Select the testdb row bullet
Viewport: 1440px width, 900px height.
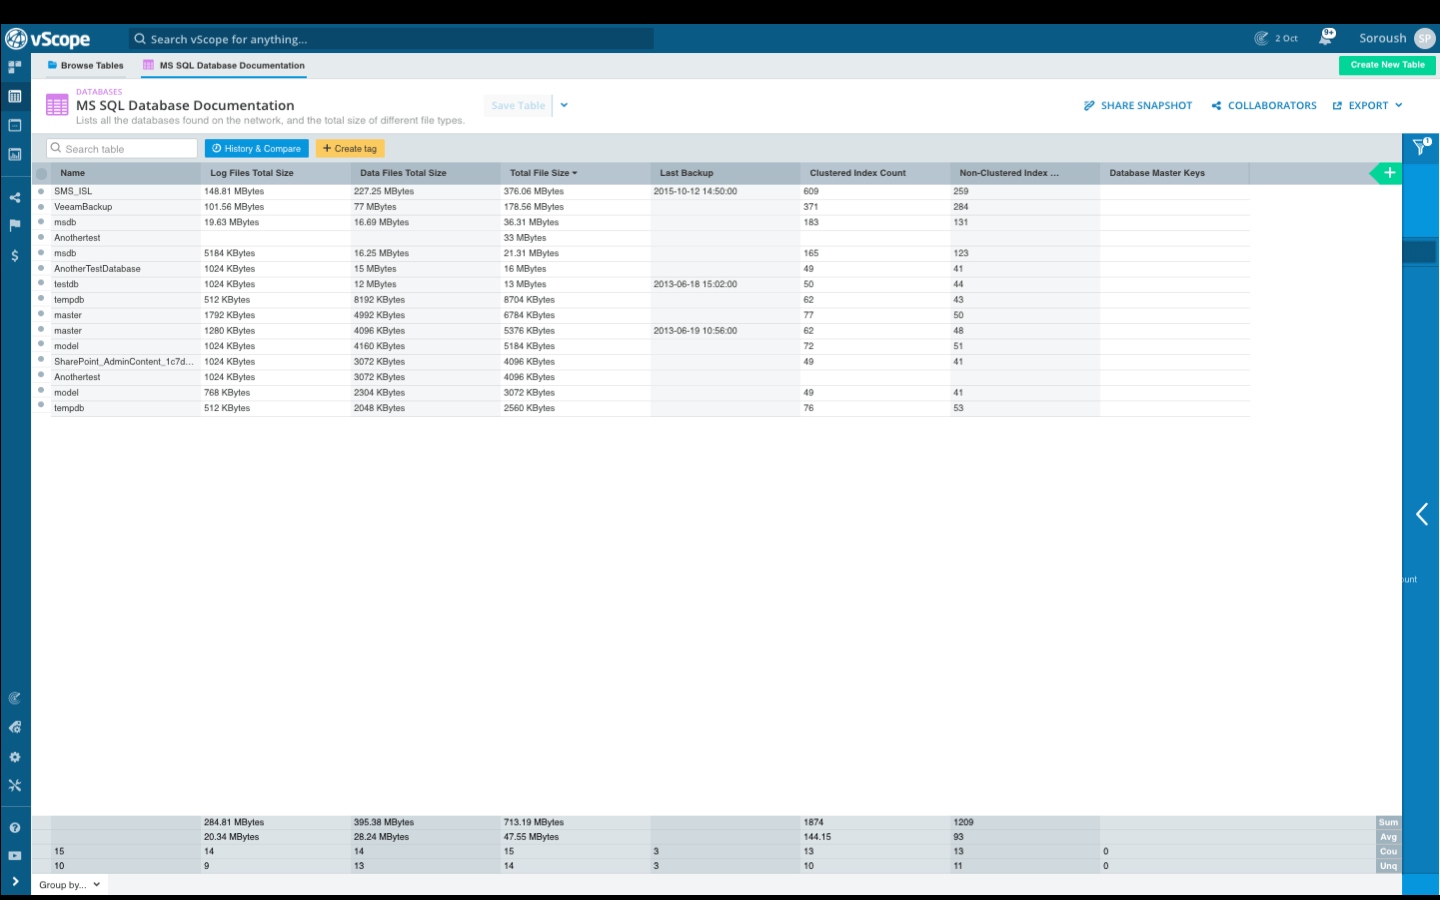click(x=41, y=283)
